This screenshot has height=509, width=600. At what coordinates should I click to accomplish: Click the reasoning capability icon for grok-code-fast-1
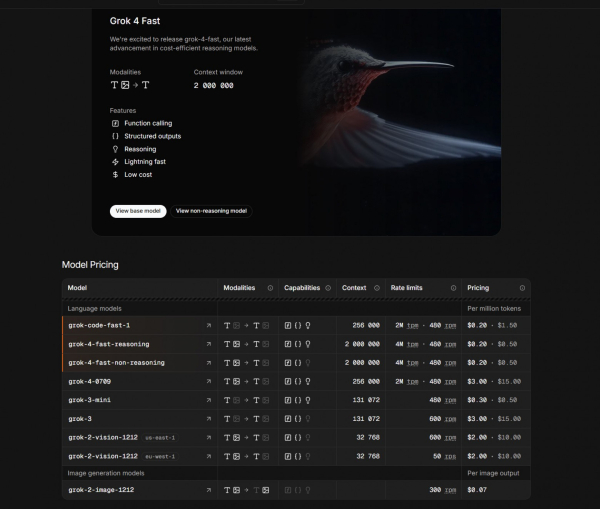pyautogui.click(x=308, y=325)
